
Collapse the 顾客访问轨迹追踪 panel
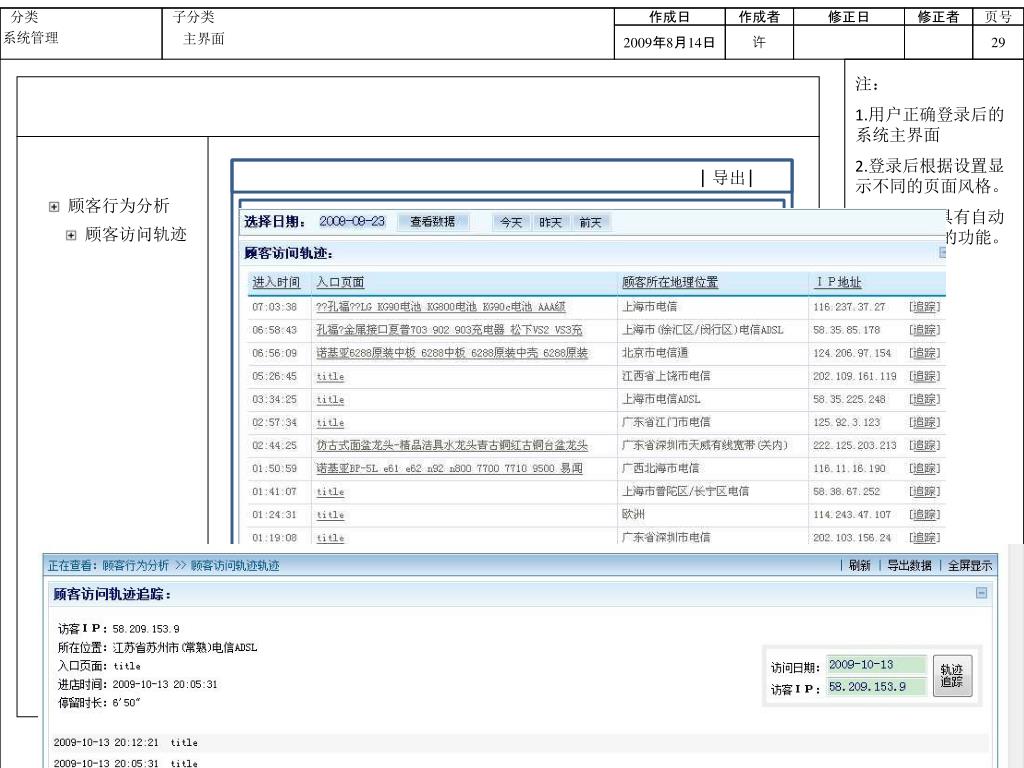coord(982,593)
